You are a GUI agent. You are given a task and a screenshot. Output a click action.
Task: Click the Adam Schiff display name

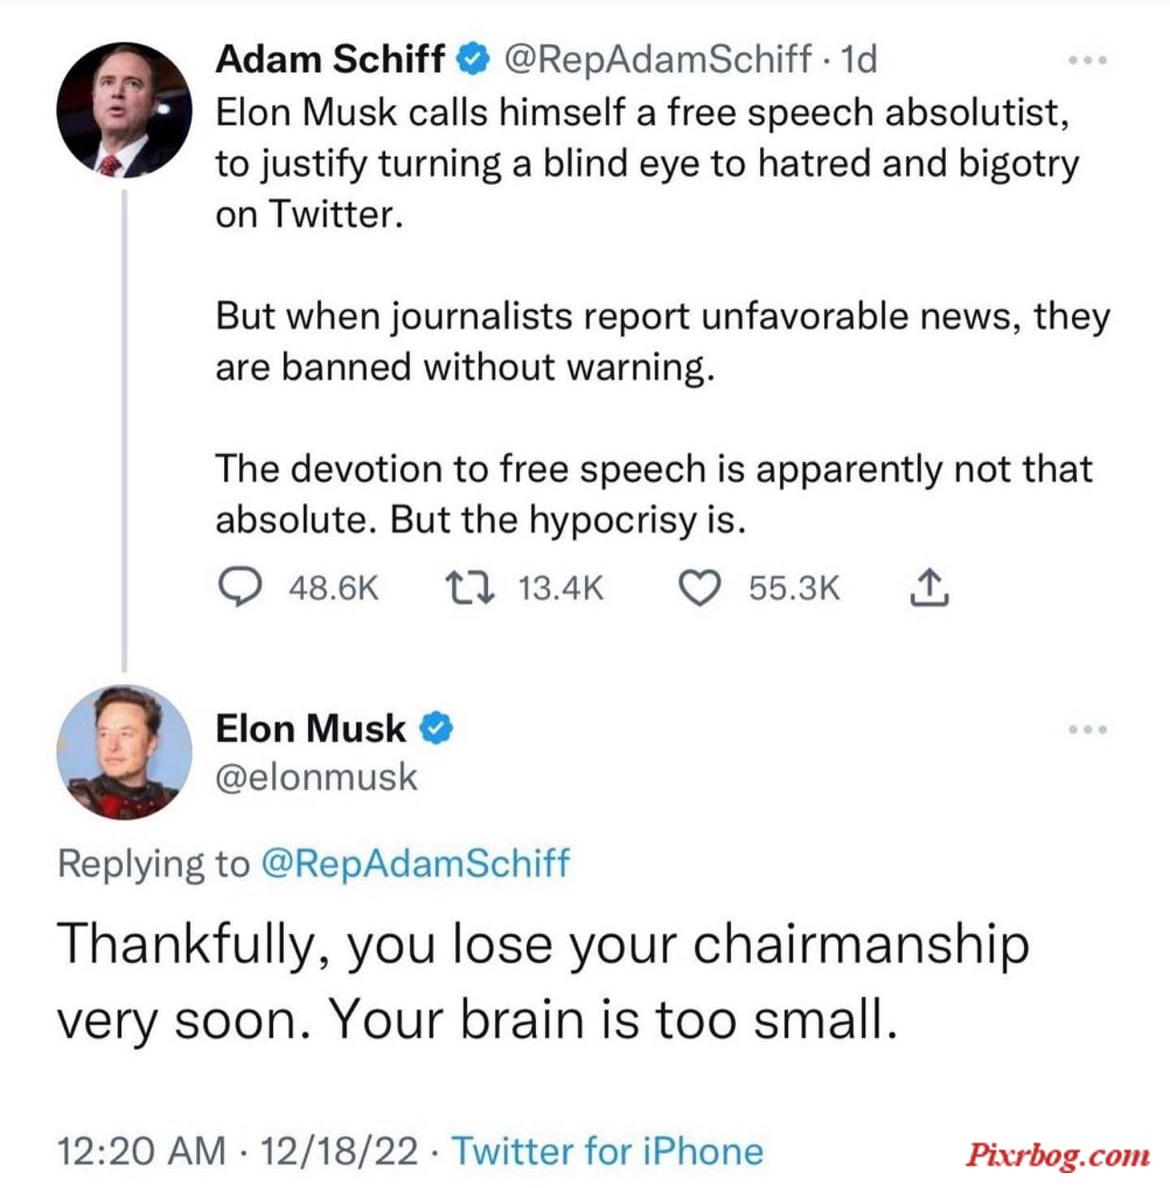(x=330, y=59)
